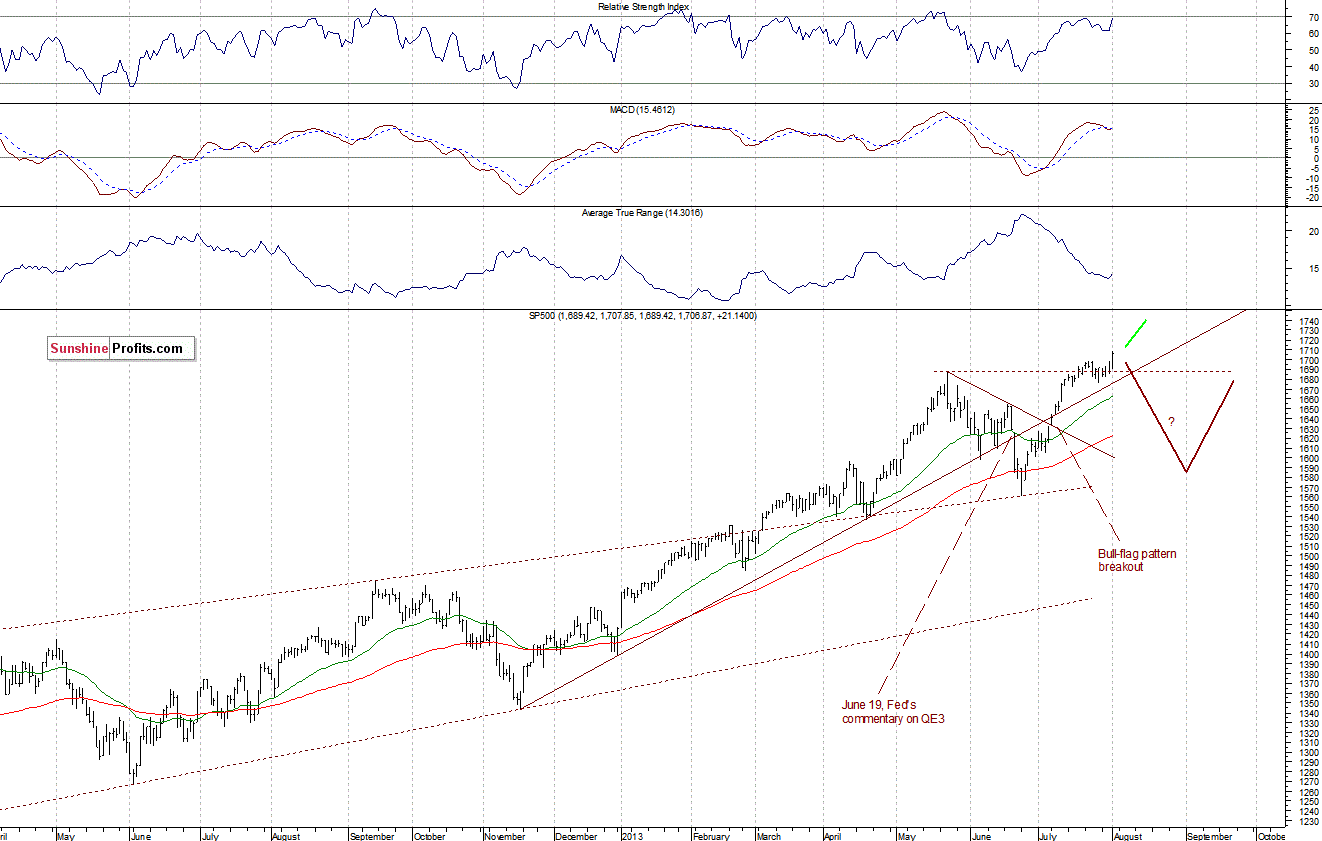Select the "Average True Range (14.3016)" title
This screenshot has width=1322, height=841.
(x=643, y=212)
